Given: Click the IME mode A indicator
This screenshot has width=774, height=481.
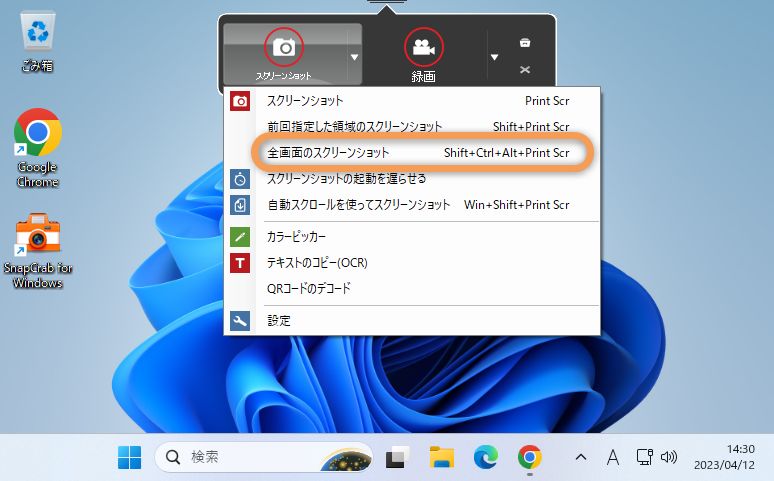Looking at the screenshot, I should (613, 457).
